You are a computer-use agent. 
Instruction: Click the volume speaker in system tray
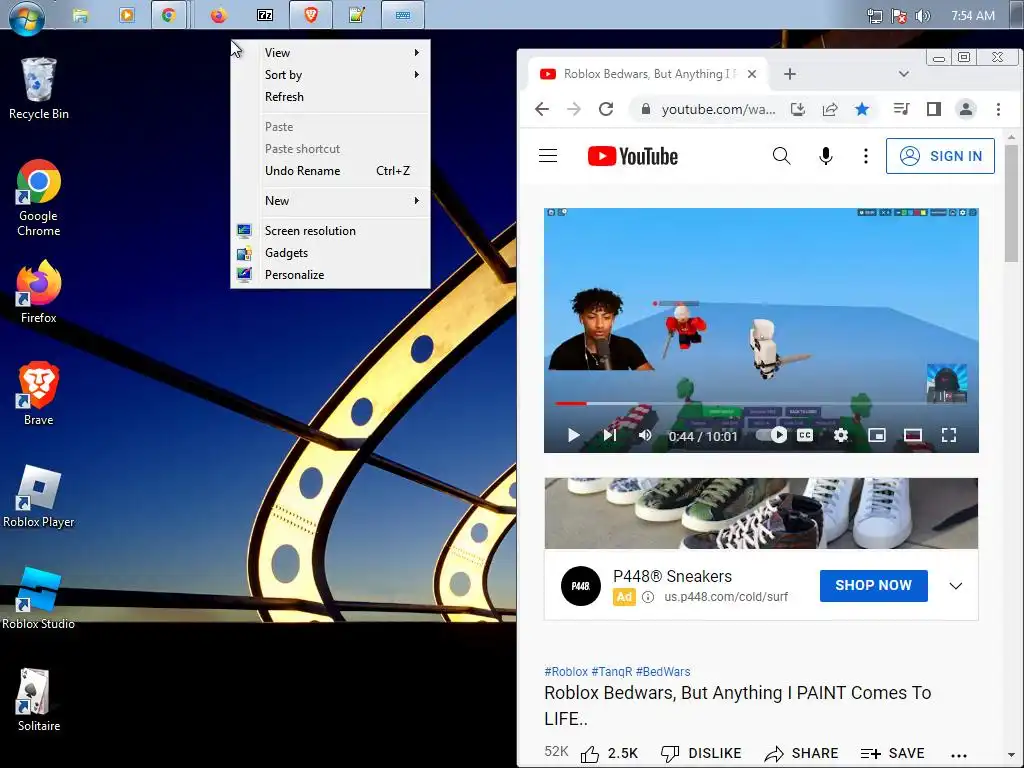[922, 16]
